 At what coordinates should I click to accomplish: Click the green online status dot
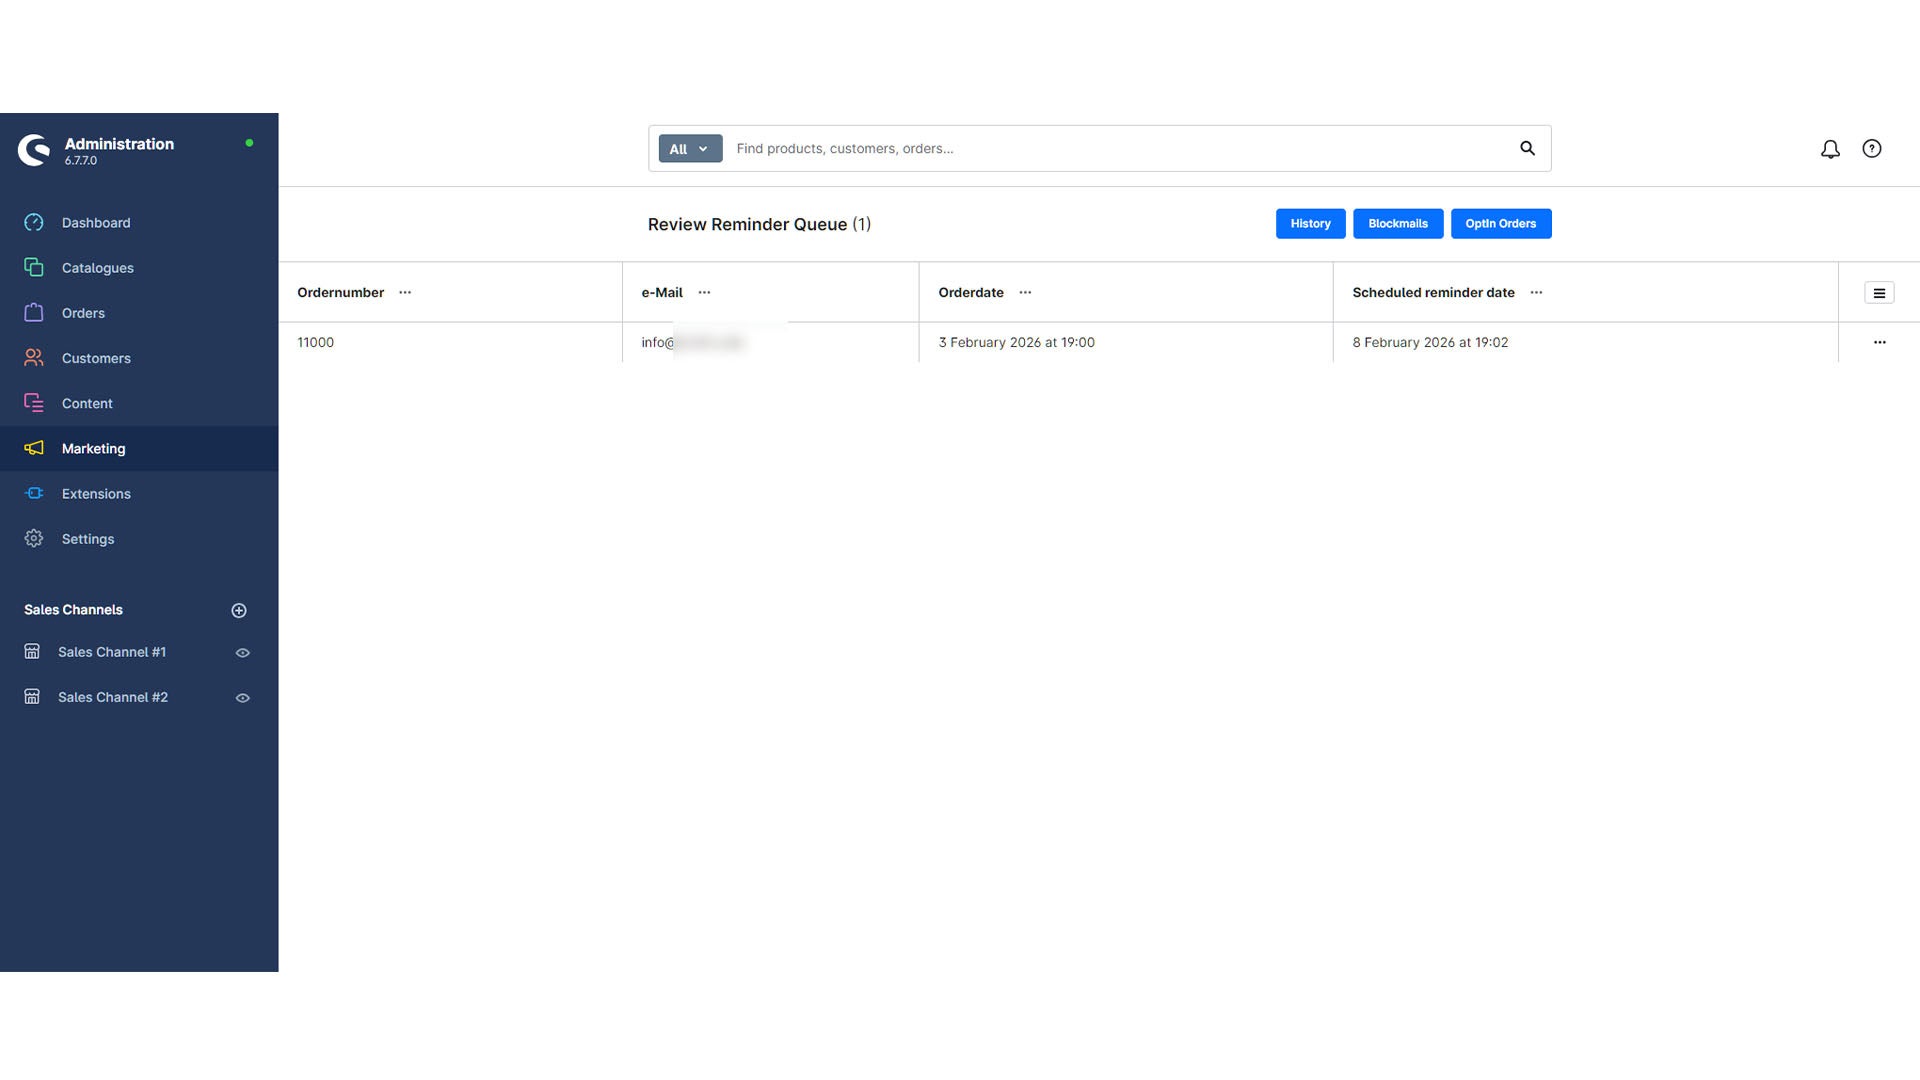point(249,143)
